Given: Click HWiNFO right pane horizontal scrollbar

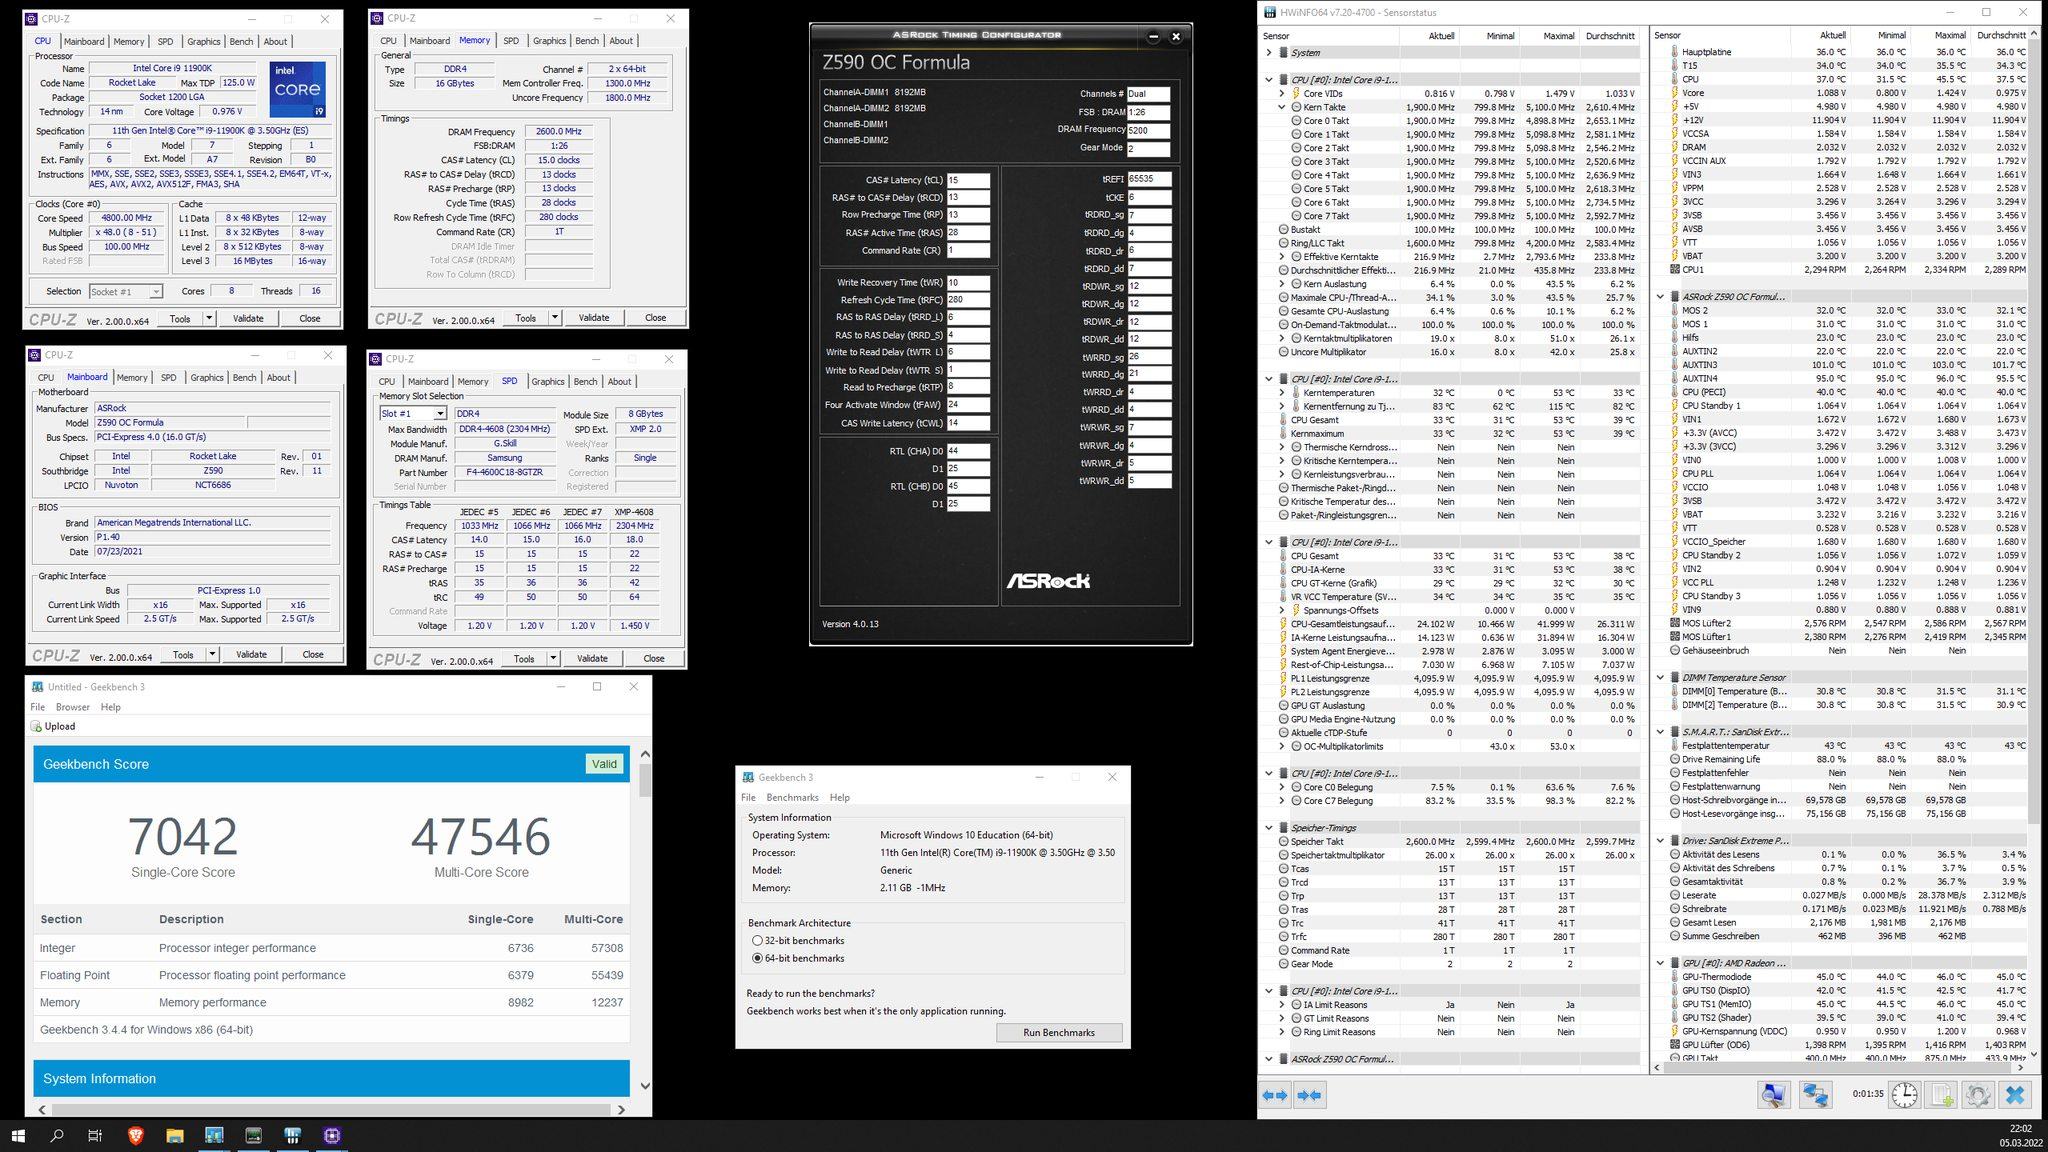Looking at the screenshot, I should (x=1839, y=1068).
